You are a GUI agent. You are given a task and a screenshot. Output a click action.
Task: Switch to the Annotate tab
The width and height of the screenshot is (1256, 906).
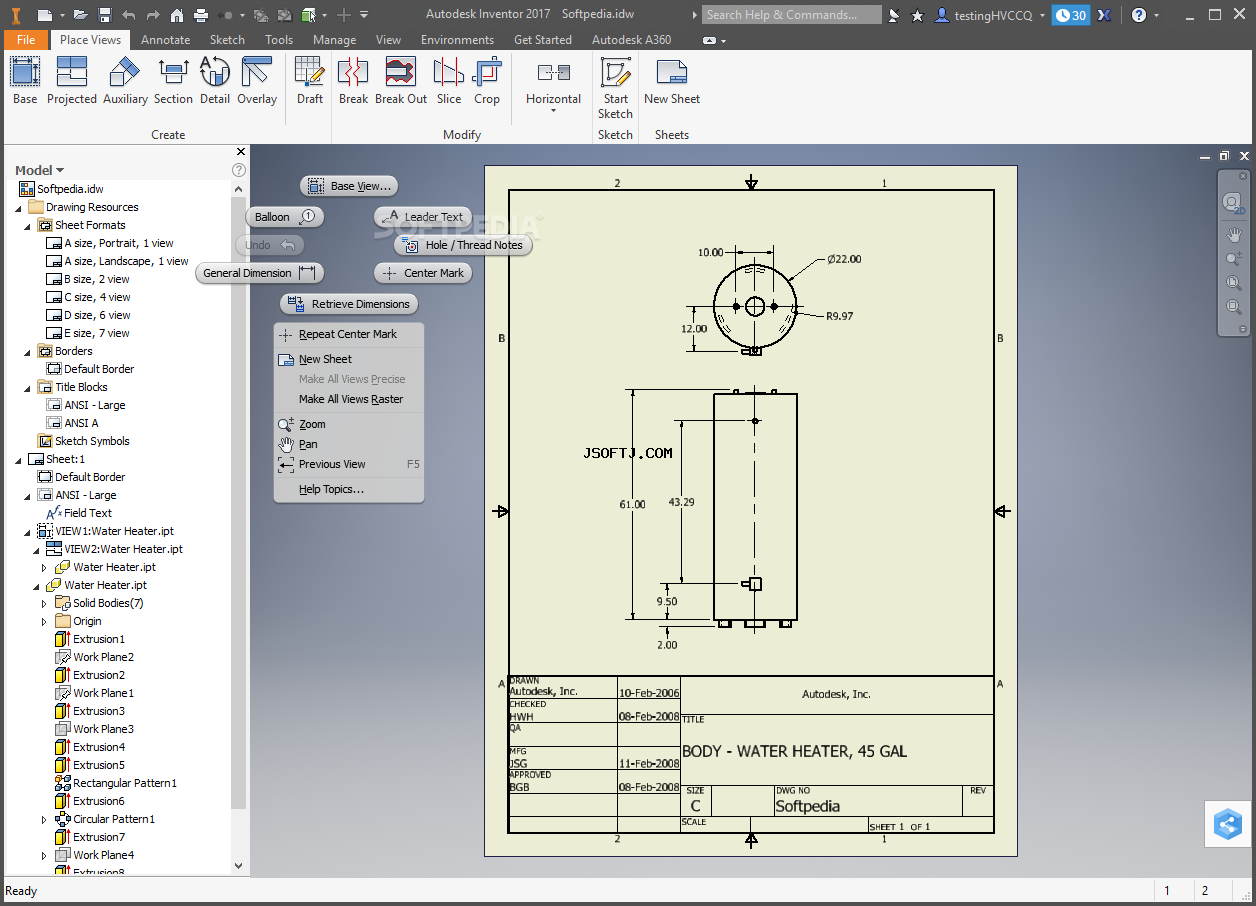[x=166, y=40]
